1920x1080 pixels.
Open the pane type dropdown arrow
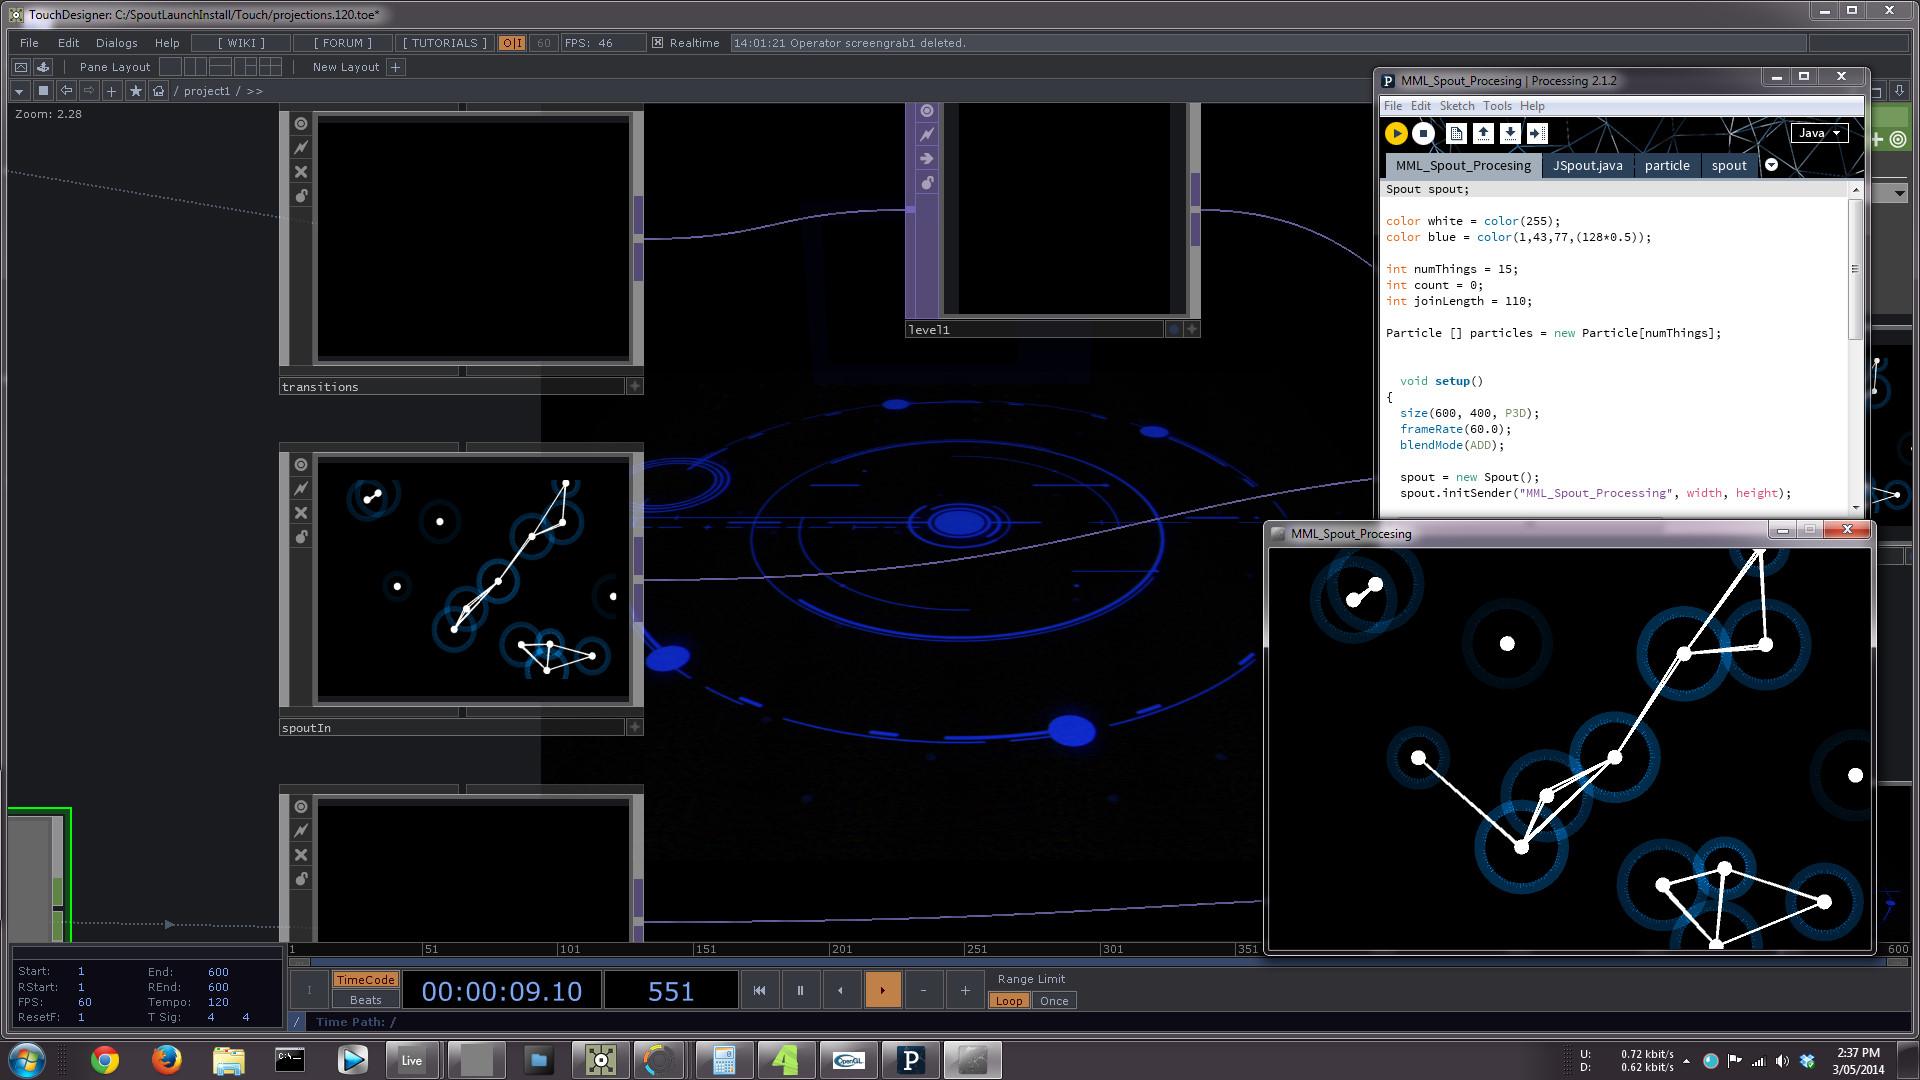coord(19,91)
